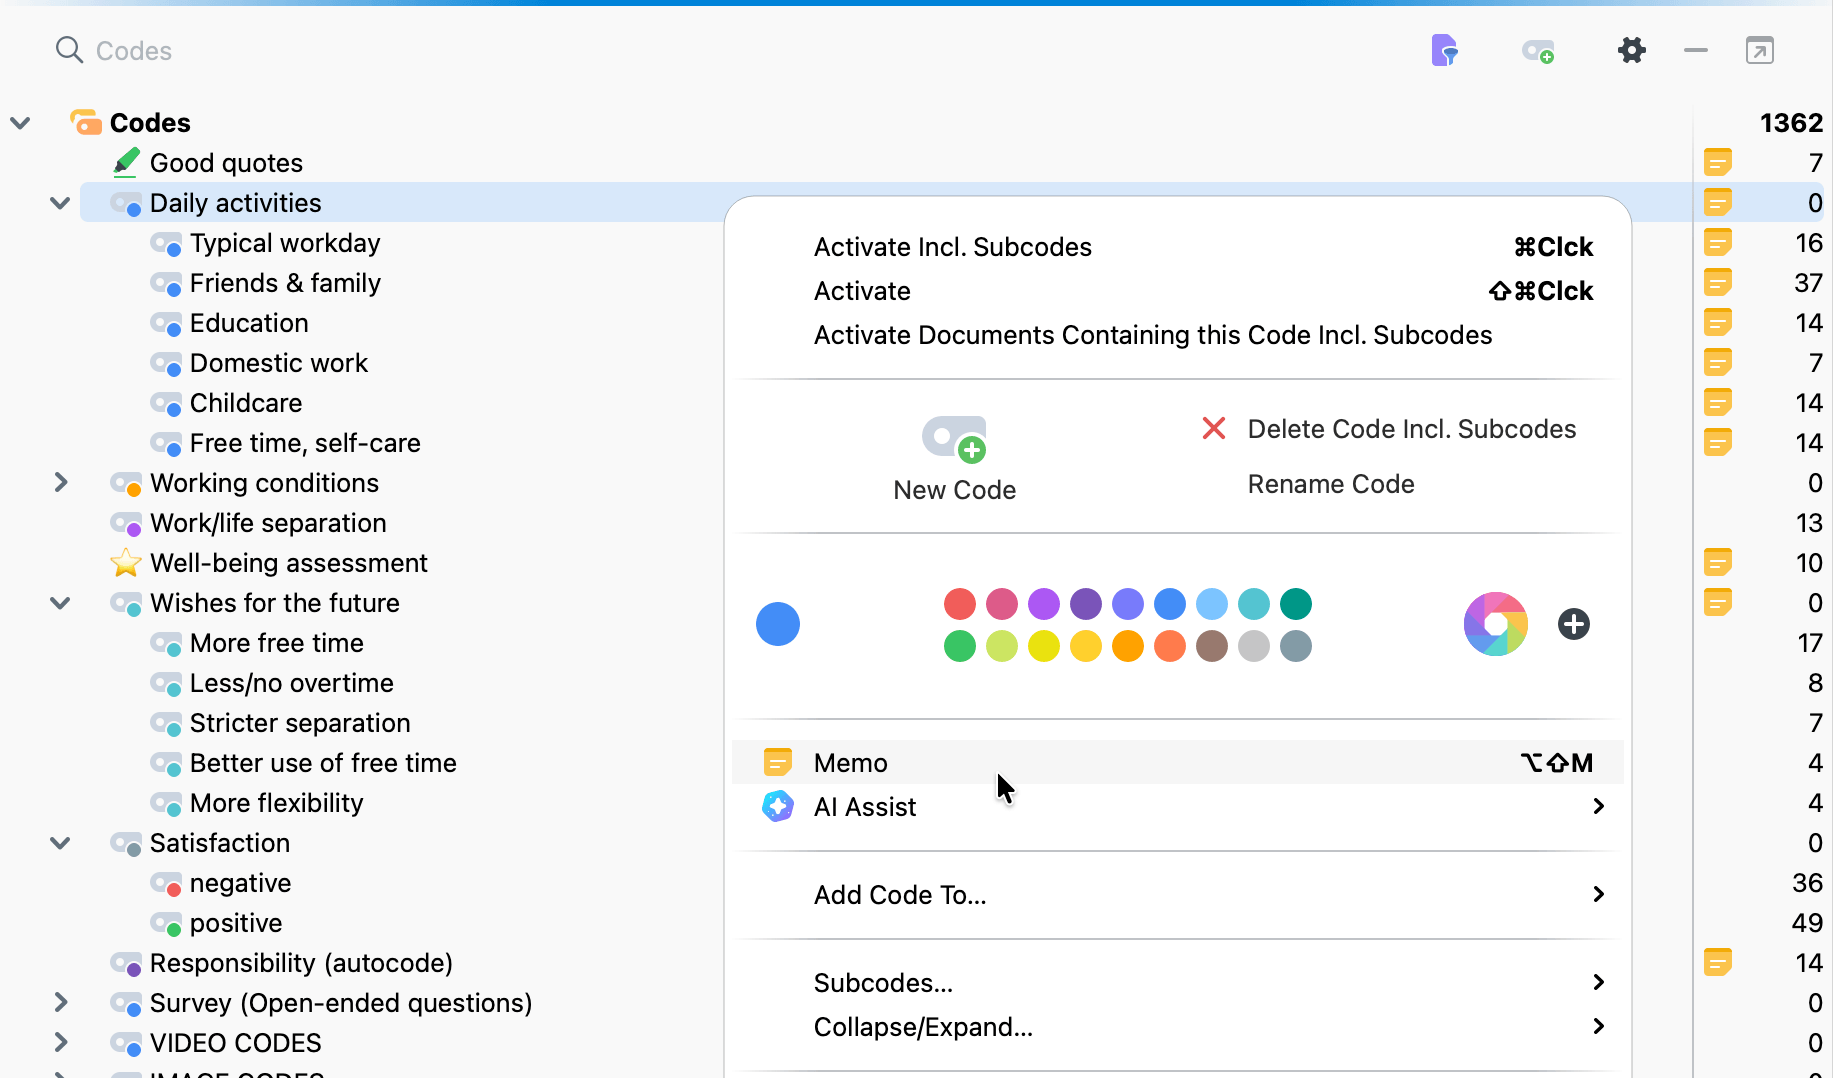Viewport: 1833px width, 1078px height.
Task: Click the AI Assist diamond icon
Action: coord(777,806)
